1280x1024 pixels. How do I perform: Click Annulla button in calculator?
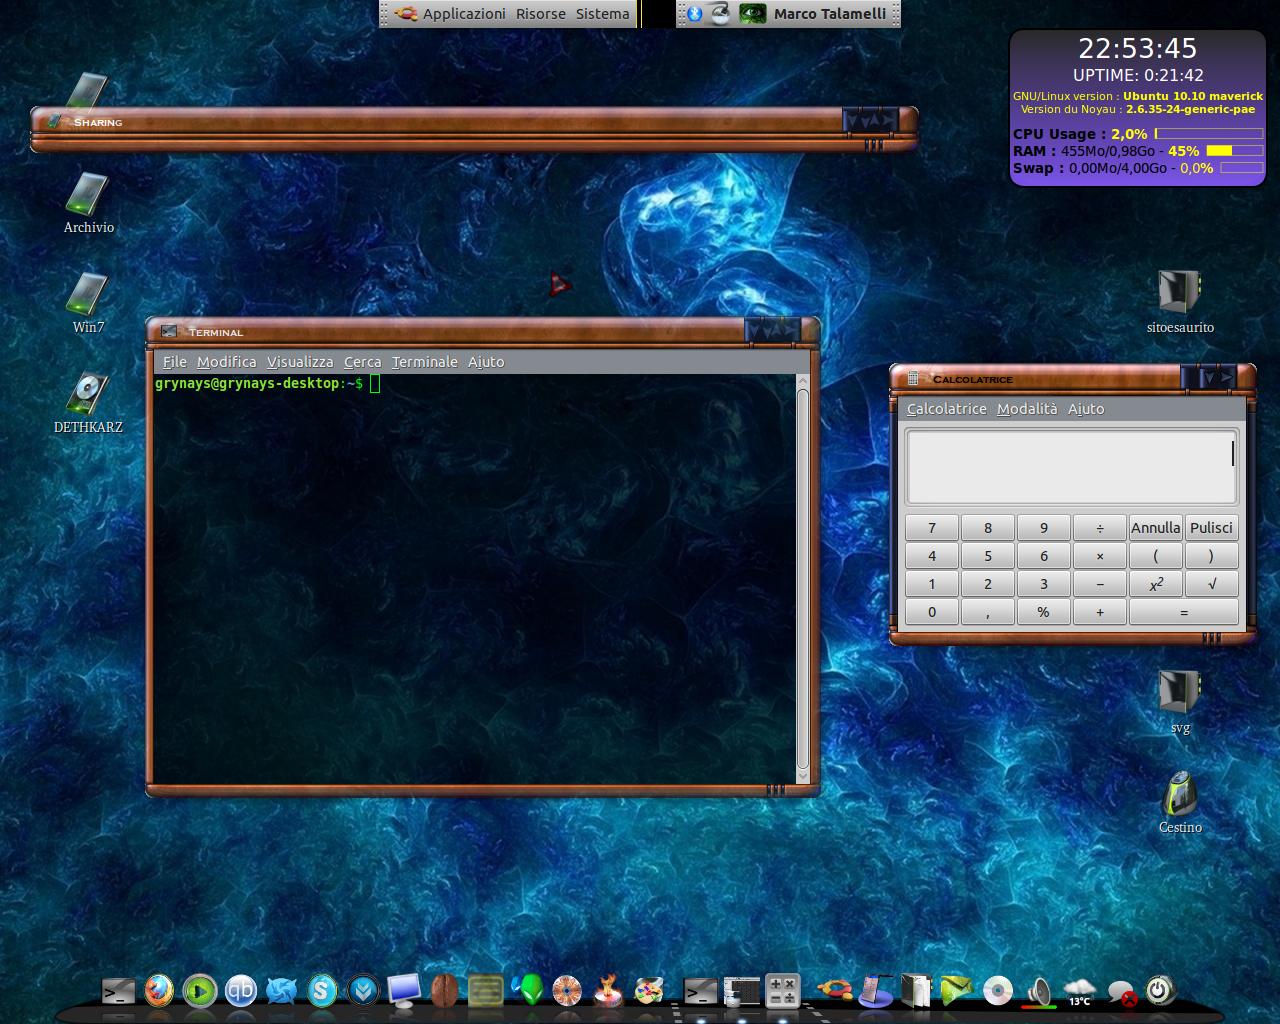[x=1156, y=528]
